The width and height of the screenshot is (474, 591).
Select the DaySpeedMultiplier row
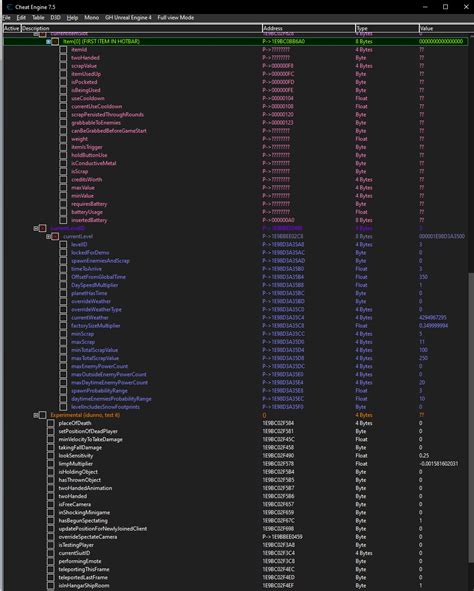[x=95, y=285]
